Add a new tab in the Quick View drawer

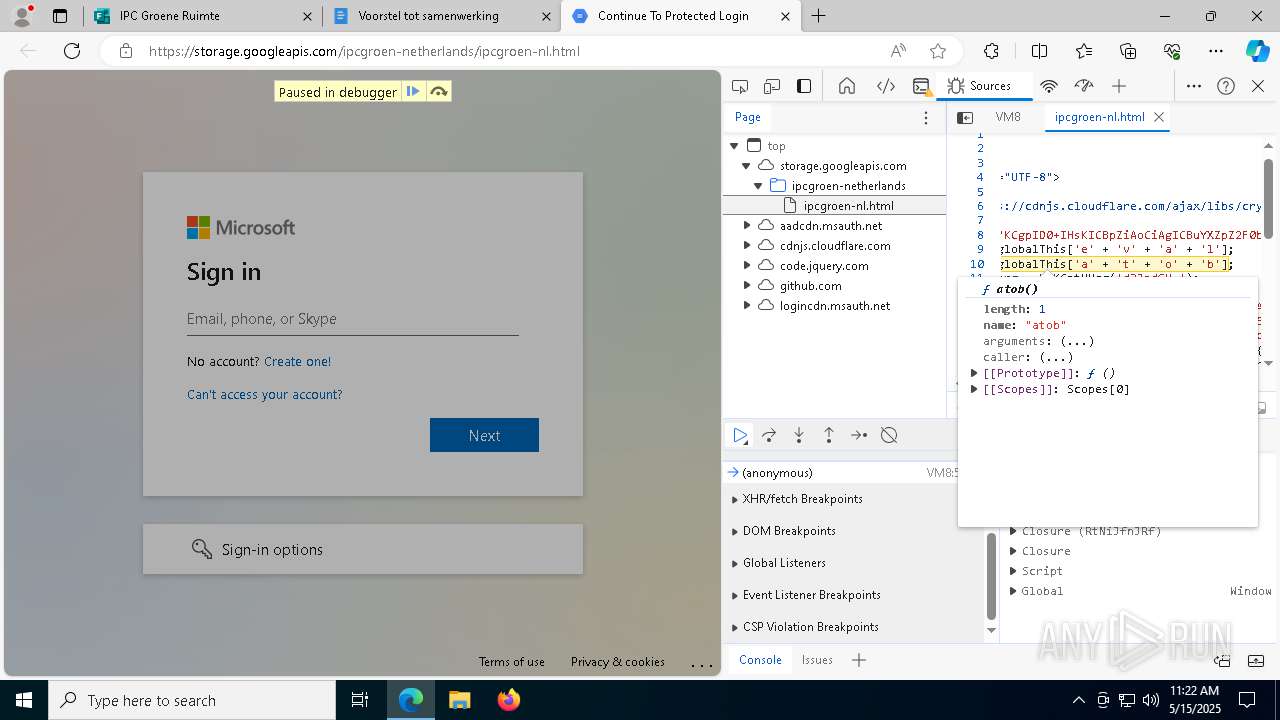point(859,660)
